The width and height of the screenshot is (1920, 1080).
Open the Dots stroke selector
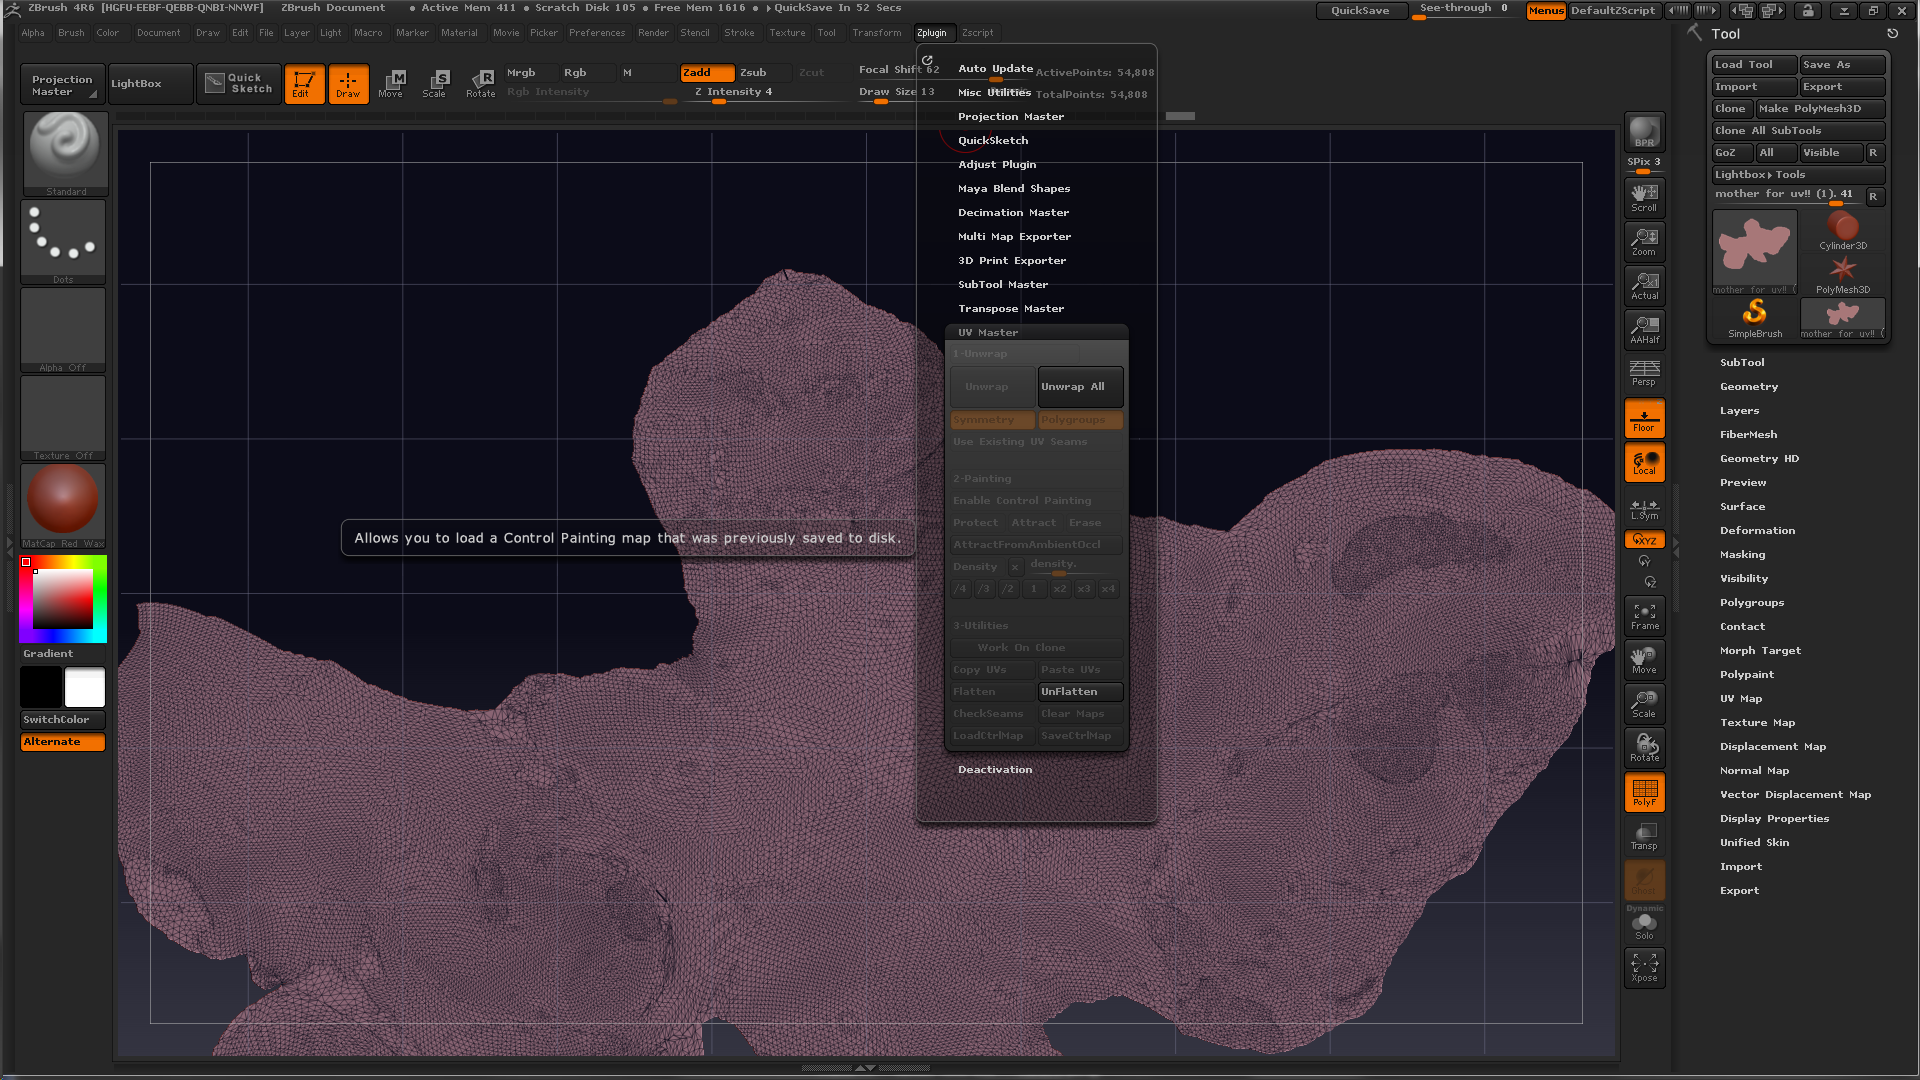click(63, 241)
